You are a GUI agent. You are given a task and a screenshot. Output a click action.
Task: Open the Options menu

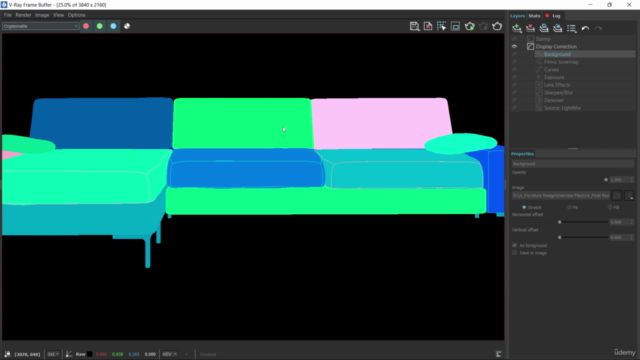[76, 15]
